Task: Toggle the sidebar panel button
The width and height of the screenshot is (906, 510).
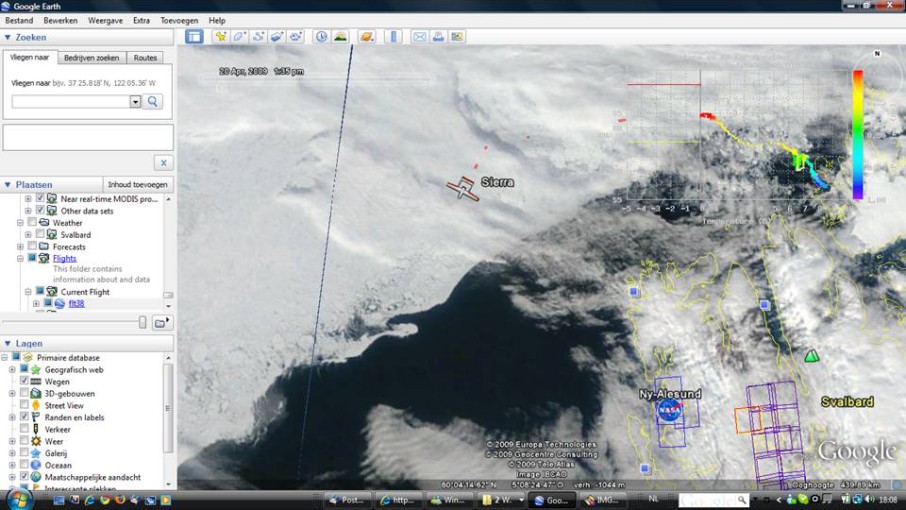Action: pyautogui.click(x=194, y=36)
